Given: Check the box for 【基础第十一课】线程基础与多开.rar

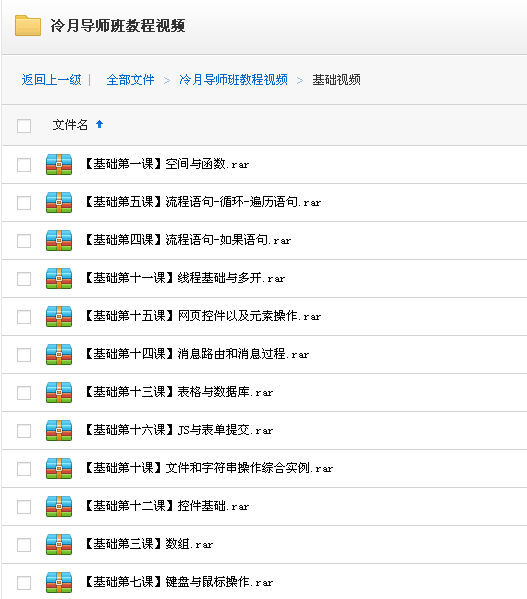Looking at the screenshot, I should (x=24, y=279).
